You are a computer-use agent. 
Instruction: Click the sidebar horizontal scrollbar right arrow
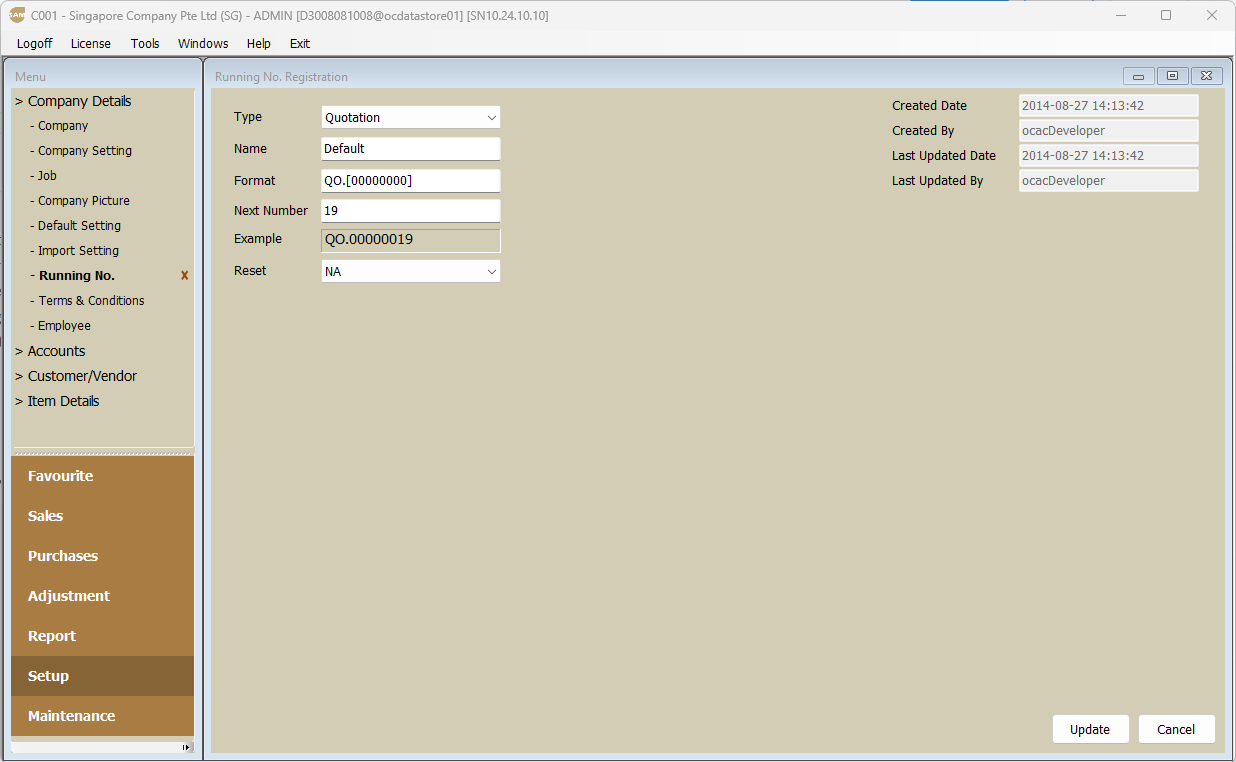[x=186, y=747]
